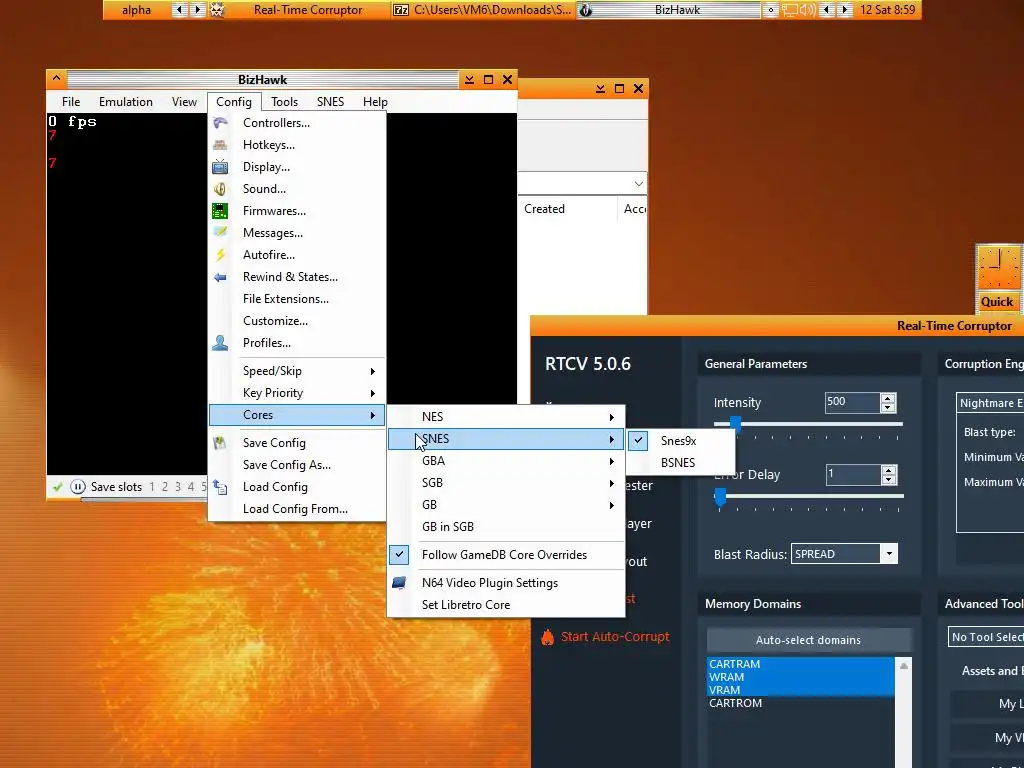Screen dimensions: 1024x768
Task: Click the N64 Video Plugin Settings monitor icon
Action: click(x=399, y=583)
